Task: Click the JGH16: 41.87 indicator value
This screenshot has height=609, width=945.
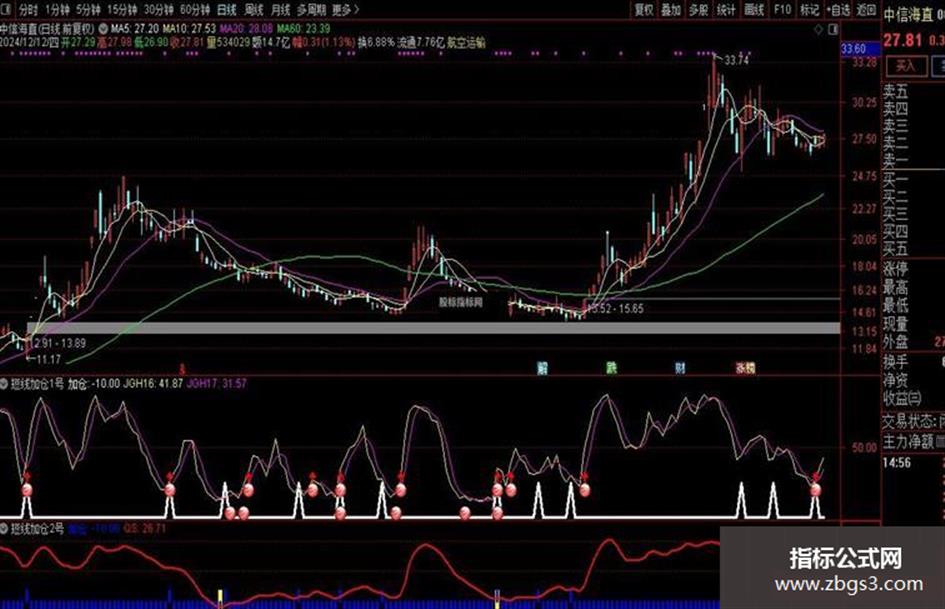Action: [153, 383]
